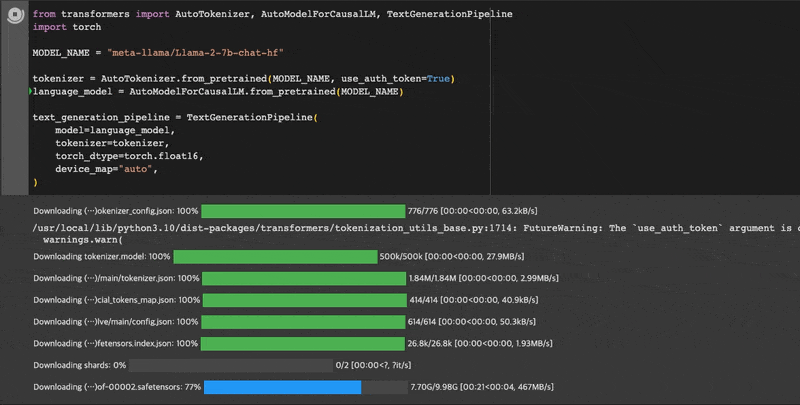This screenshot has height=405, width=800.
Task: Click the '1.84M/1.84M' download stats text
Action: 484,279
